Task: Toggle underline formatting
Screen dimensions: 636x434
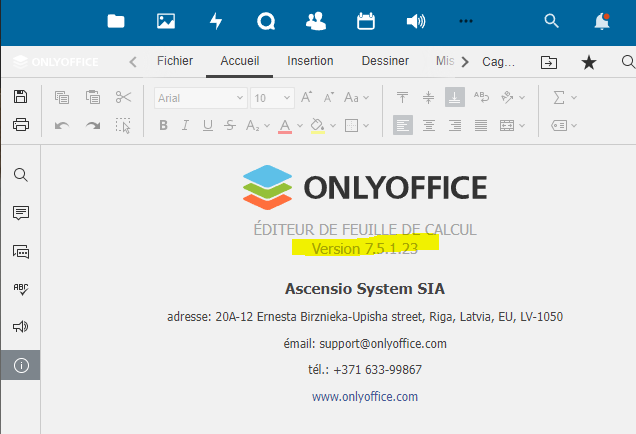Action: (208, 126)
